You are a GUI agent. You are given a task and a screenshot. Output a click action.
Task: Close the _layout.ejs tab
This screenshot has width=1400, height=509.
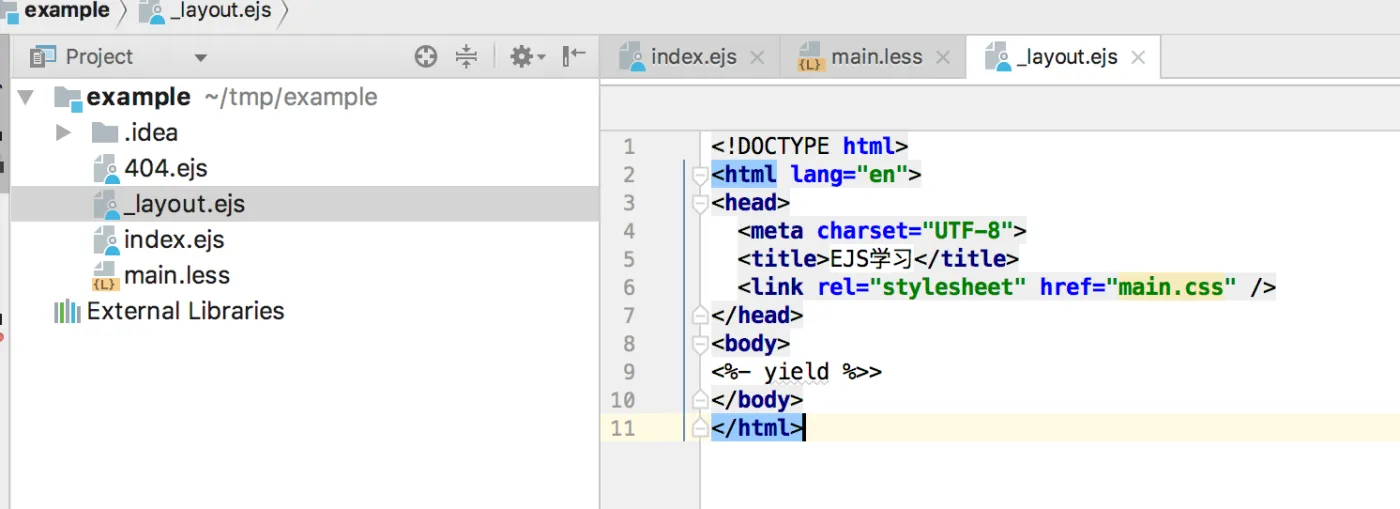click(1137, 58)
